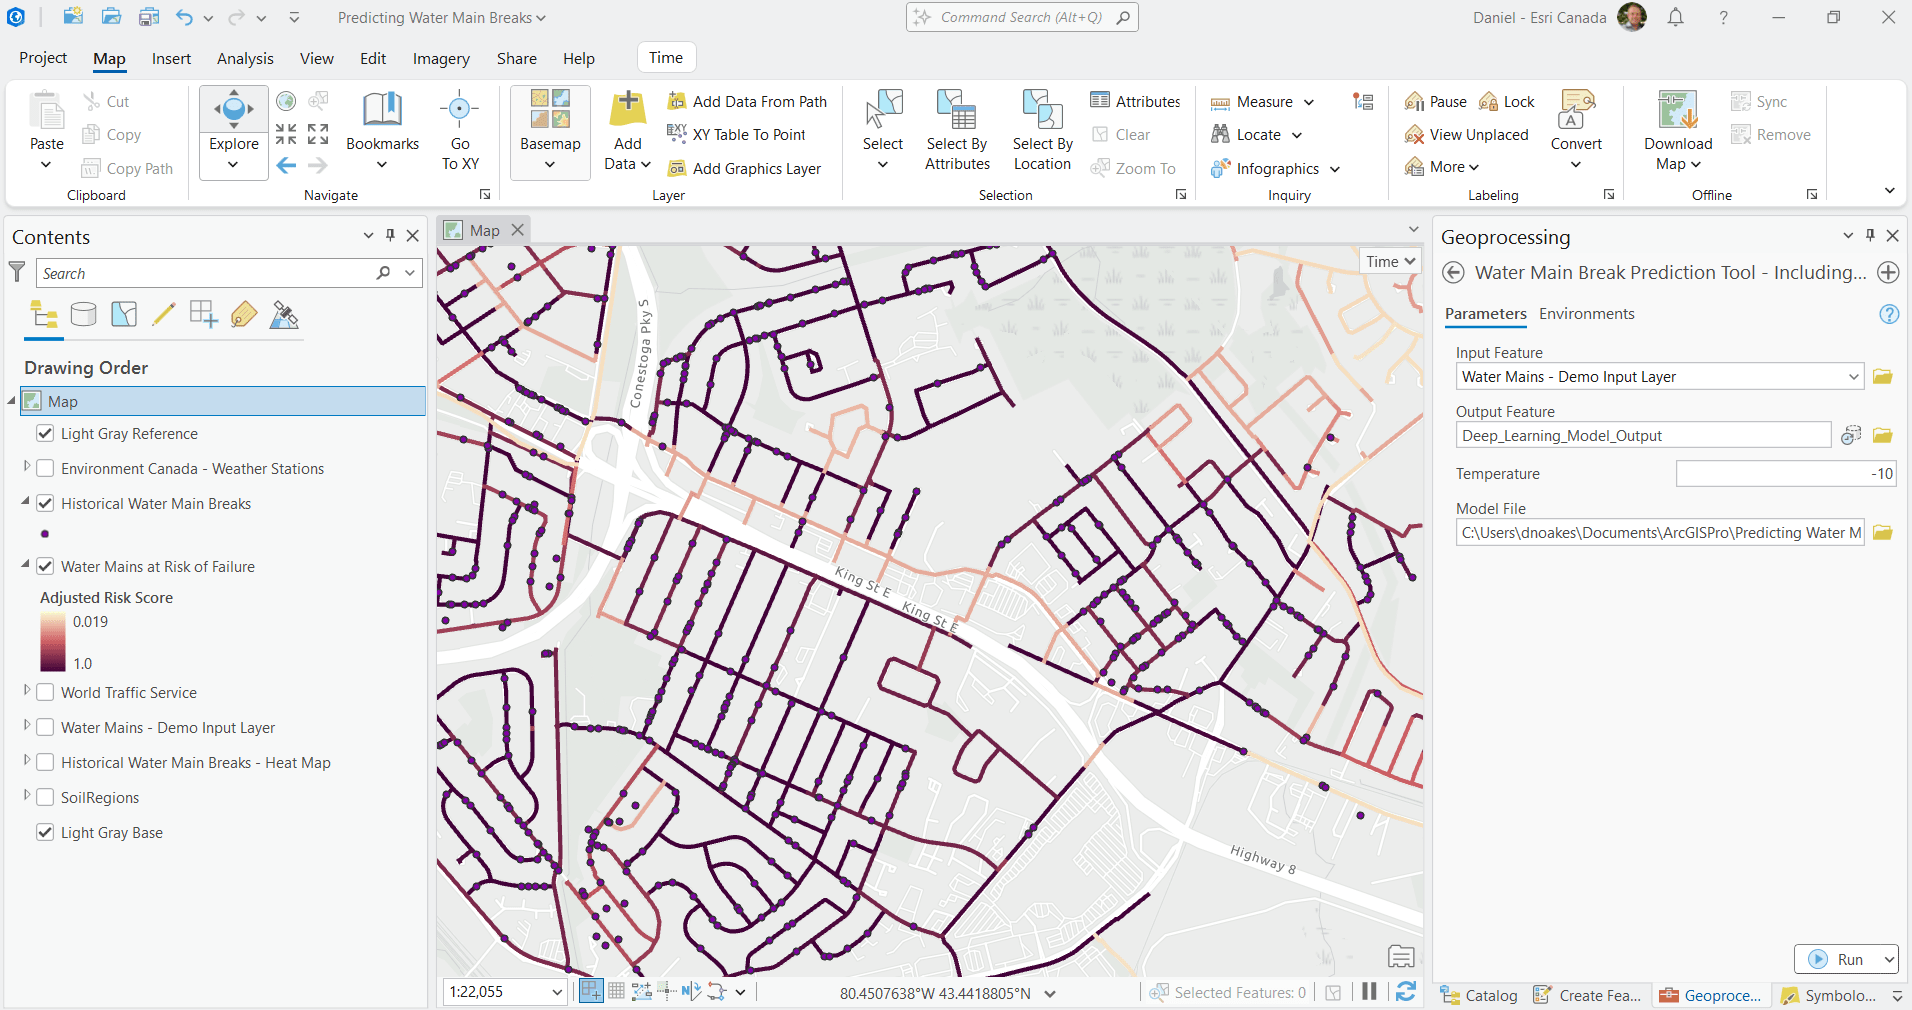This screenshot has width=1912, height=1010.
Task: Browse for Input Feature folder icon
Action: 1883,377
